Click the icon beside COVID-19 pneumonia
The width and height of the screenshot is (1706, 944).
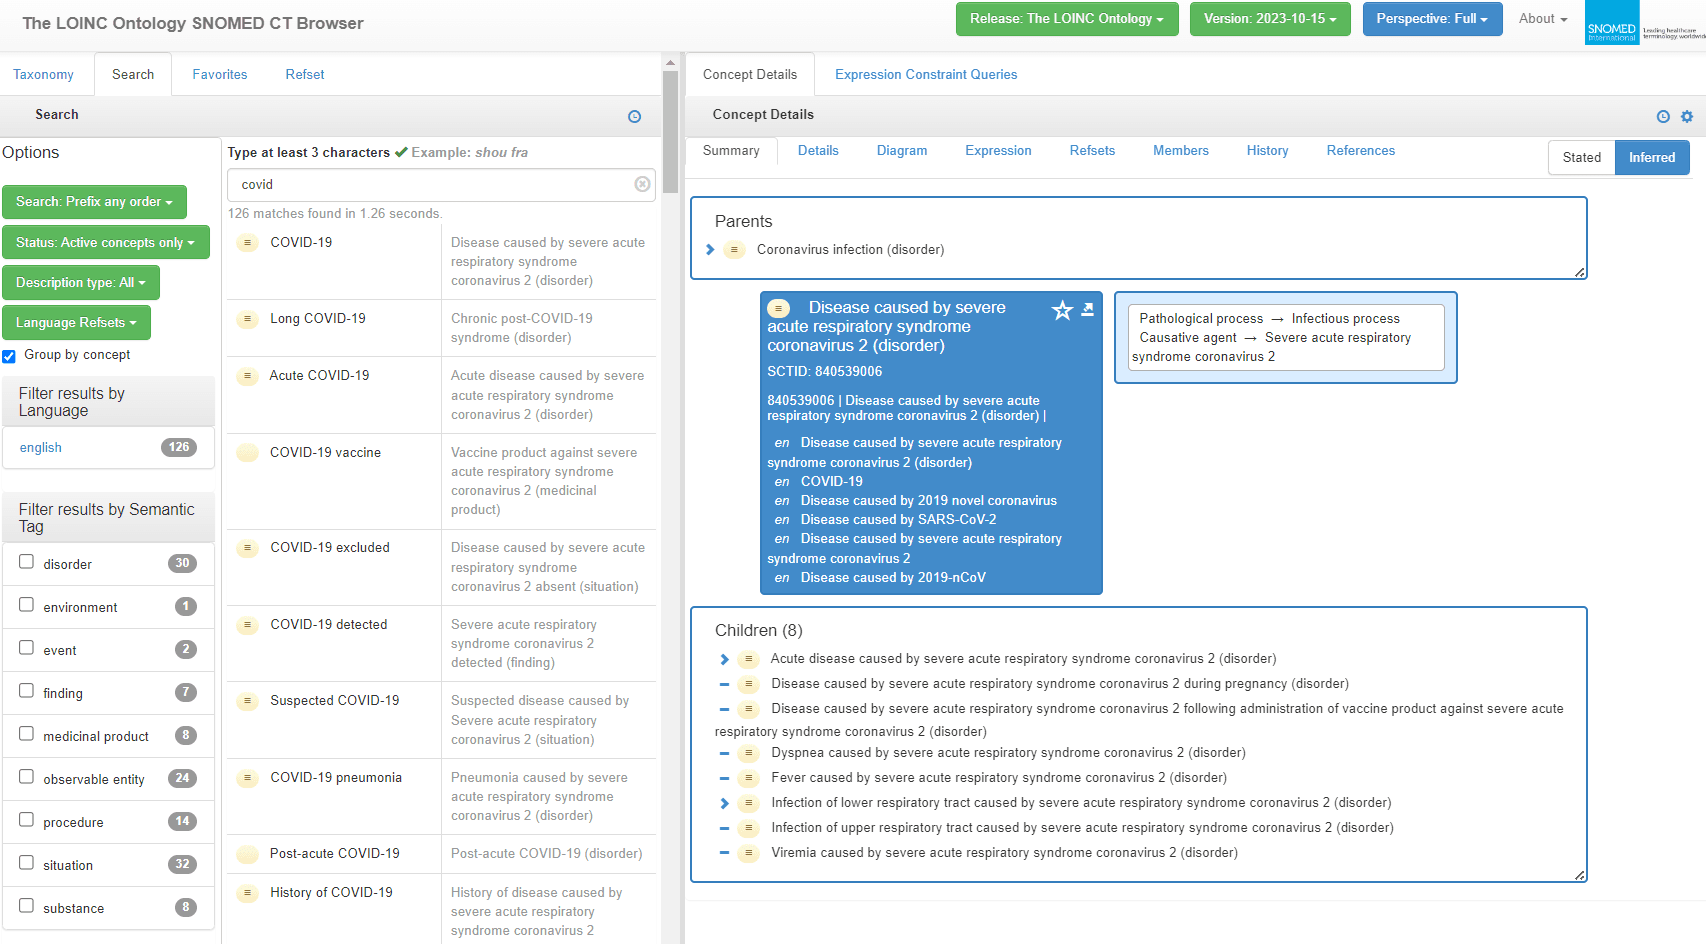pyautogui.click(x=247, y=778)
